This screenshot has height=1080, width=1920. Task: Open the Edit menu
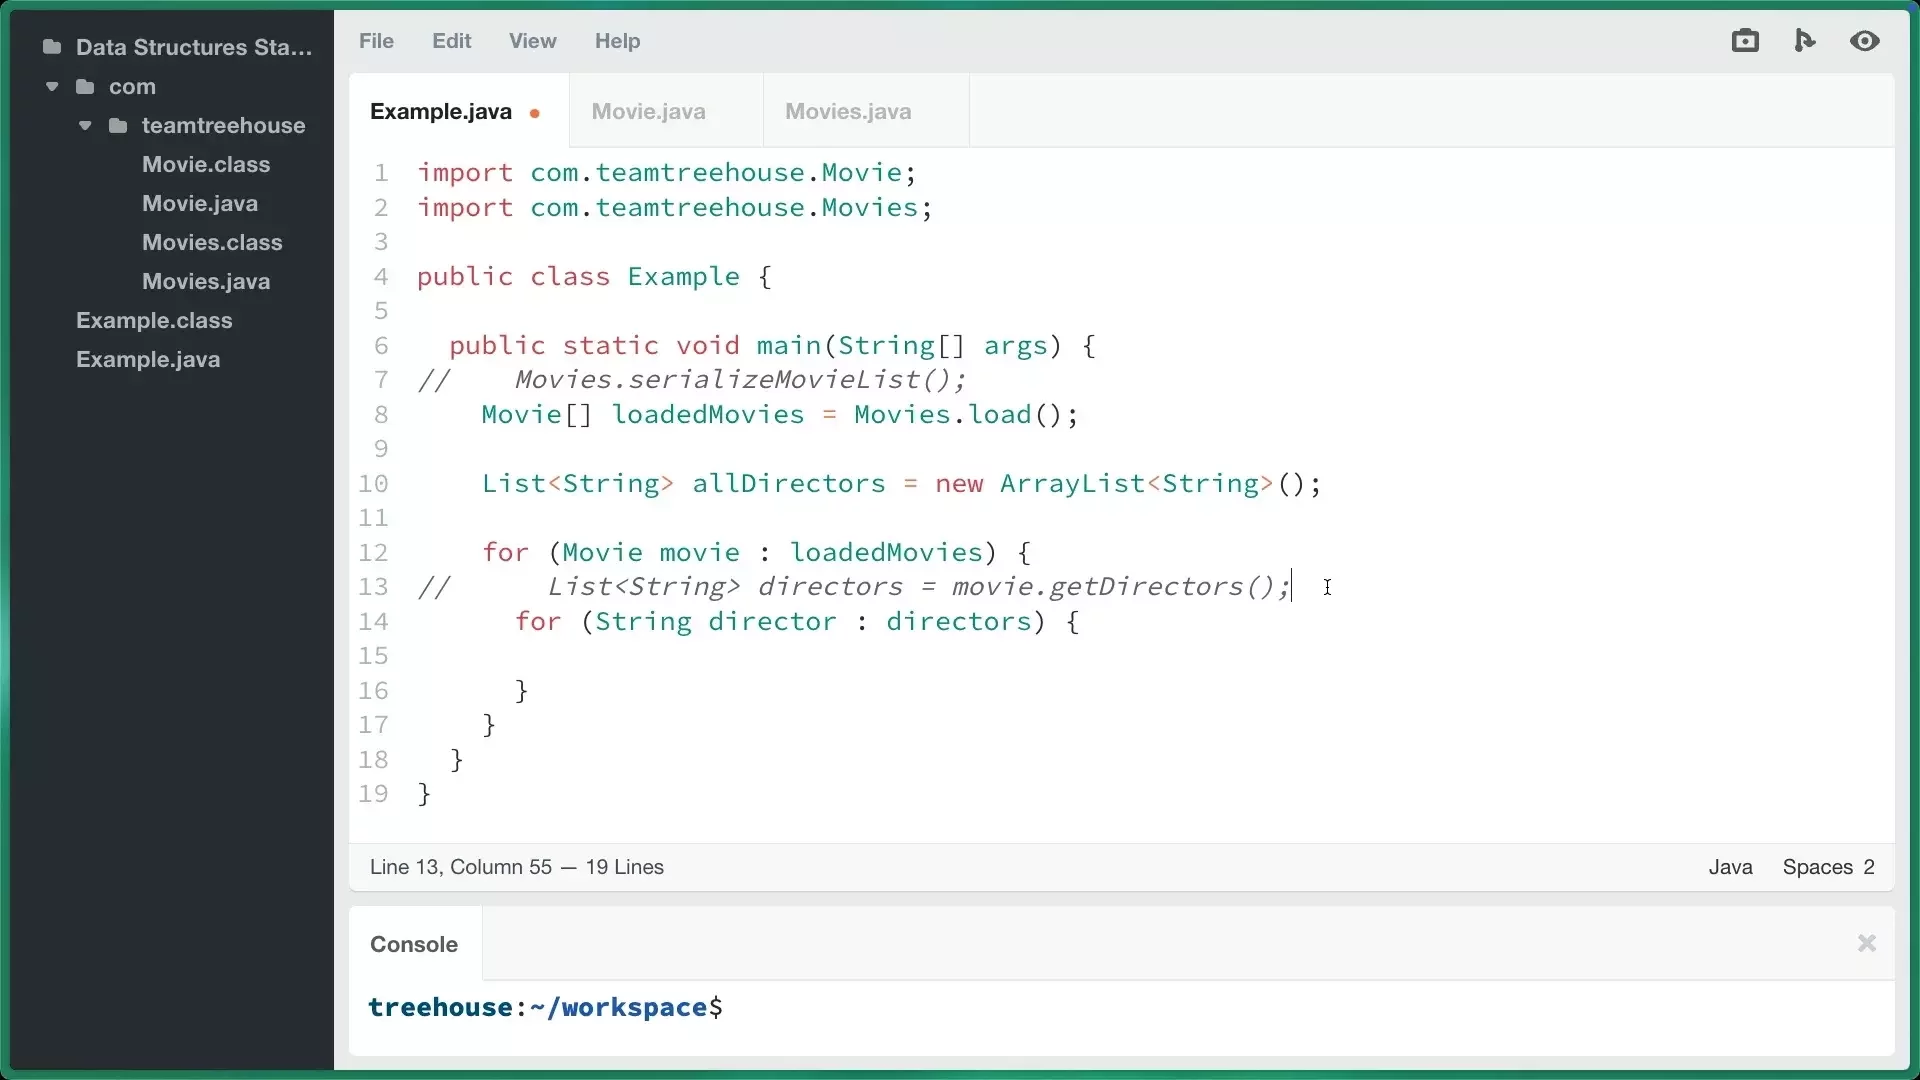click(x=451, y=41)
